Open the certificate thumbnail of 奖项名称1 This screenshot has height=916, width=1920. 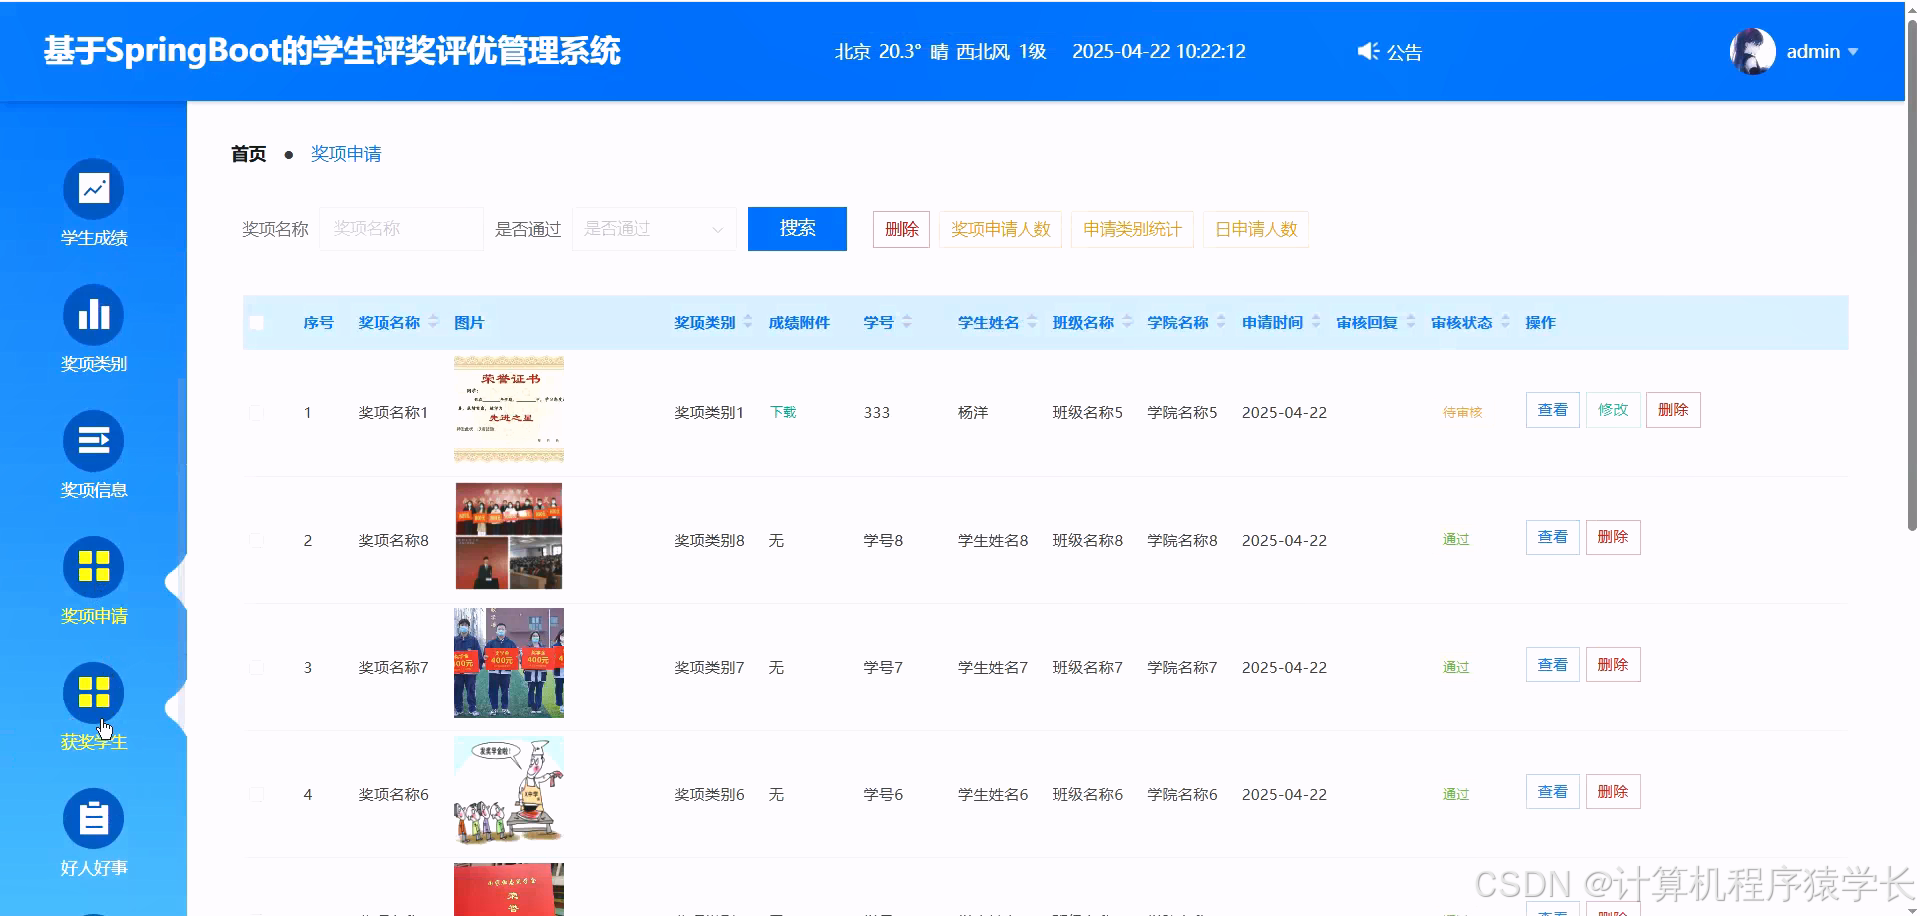coord(509,409)
